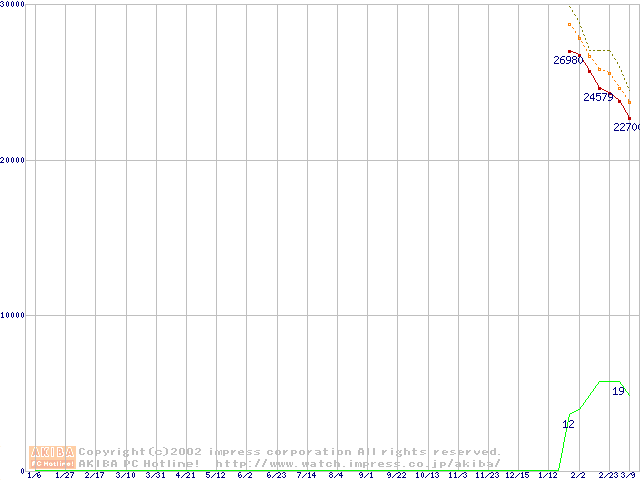Select the 2/2 date on the x-axis

pos(578,475)
